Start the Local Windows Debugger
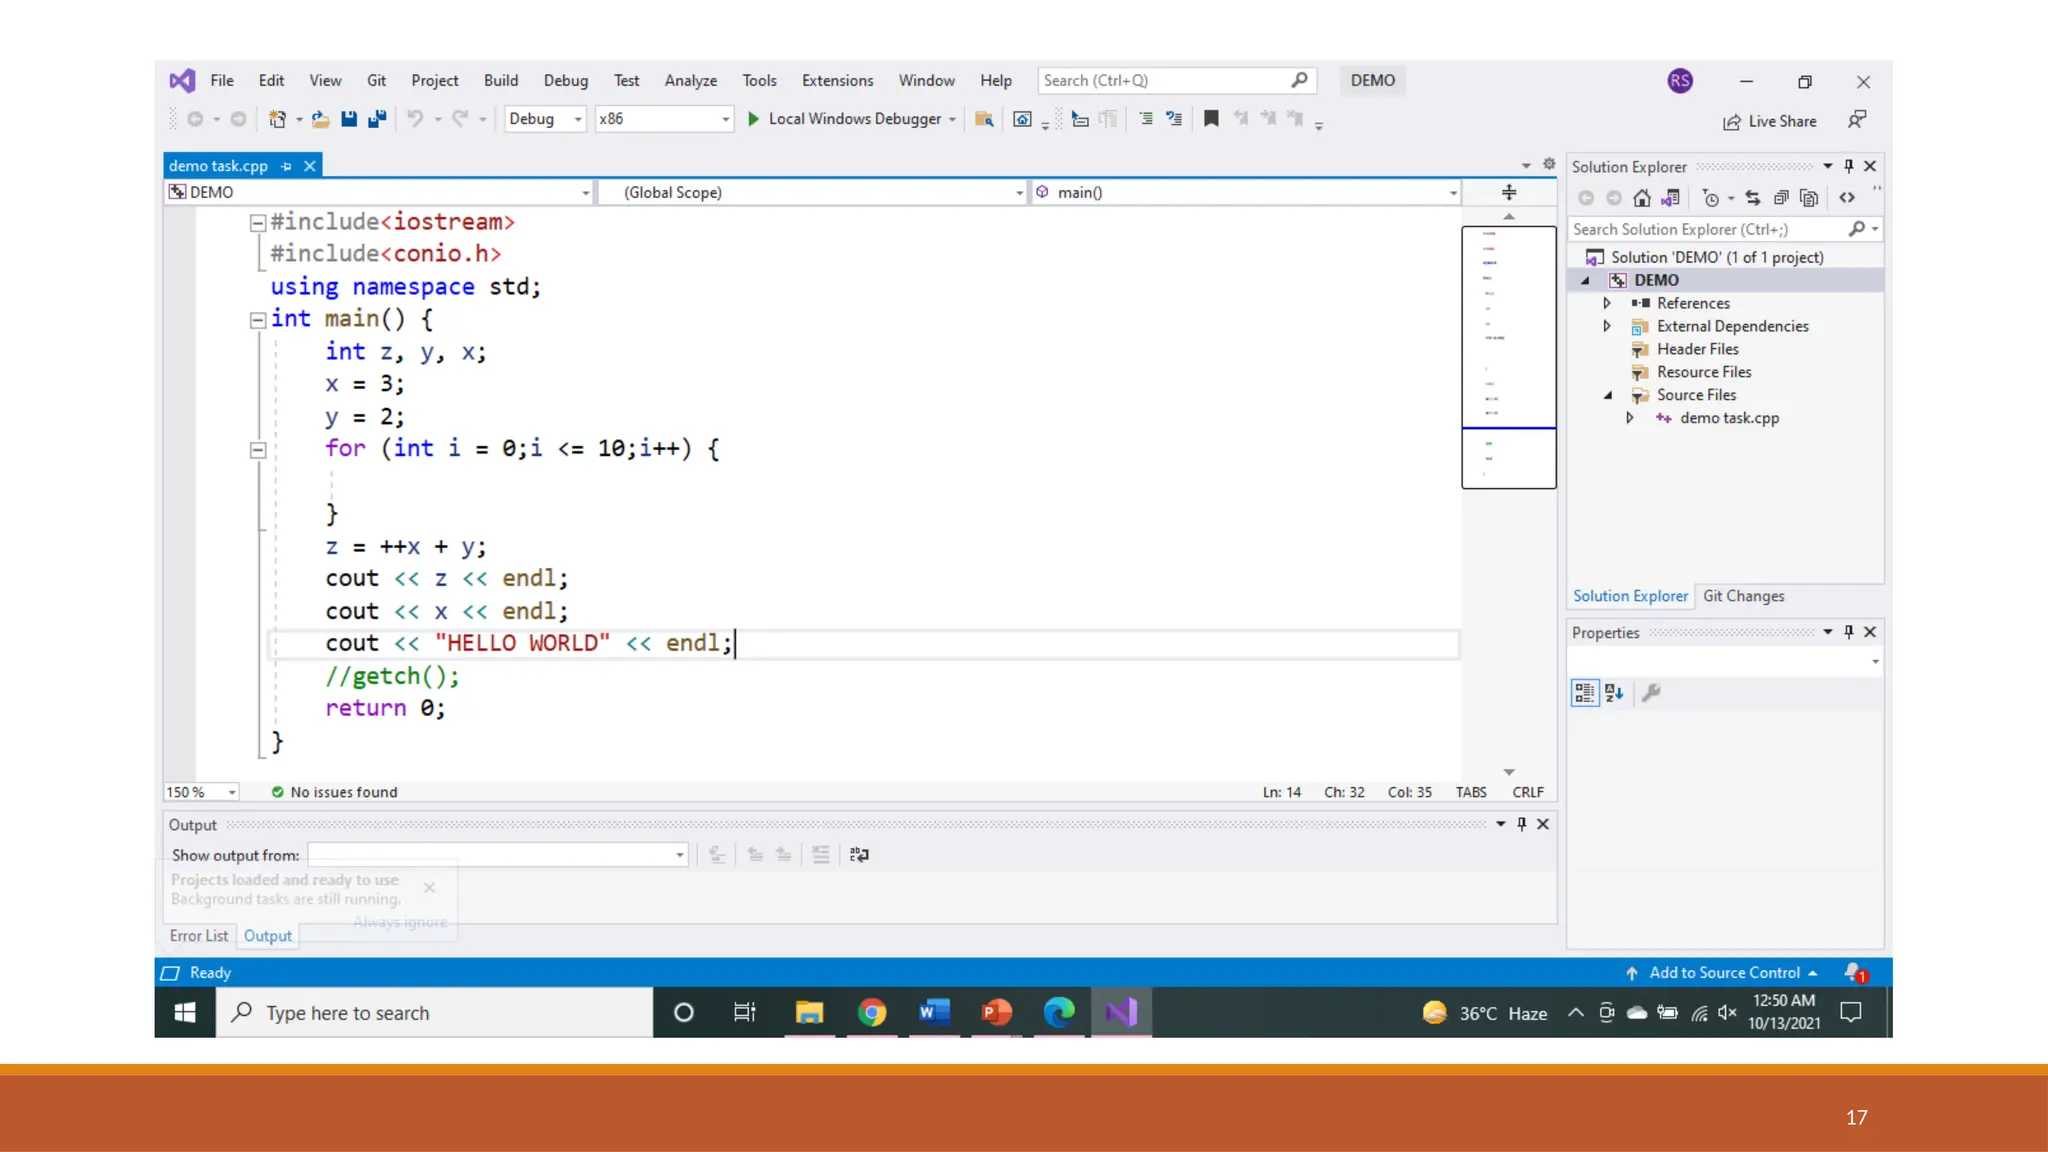 (846, 119)
